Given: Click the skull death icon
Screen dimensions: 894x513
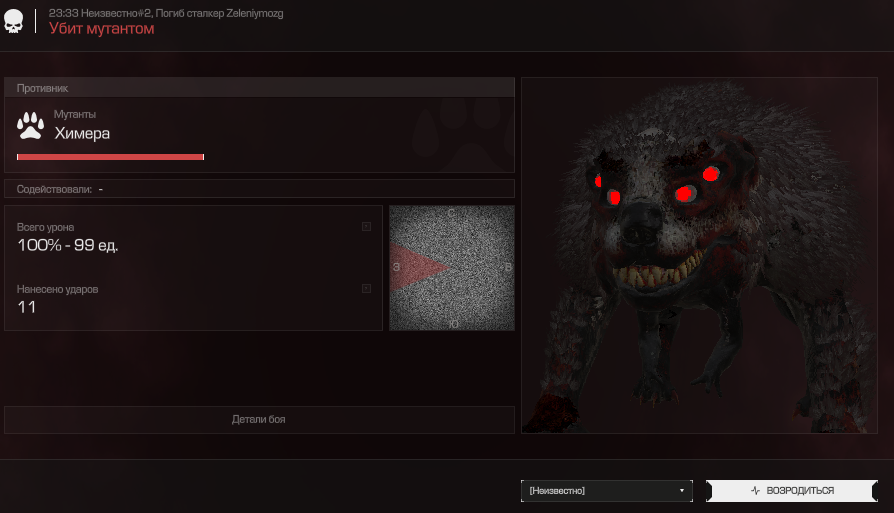Looking at the screenshot, I should coord(14,22).
